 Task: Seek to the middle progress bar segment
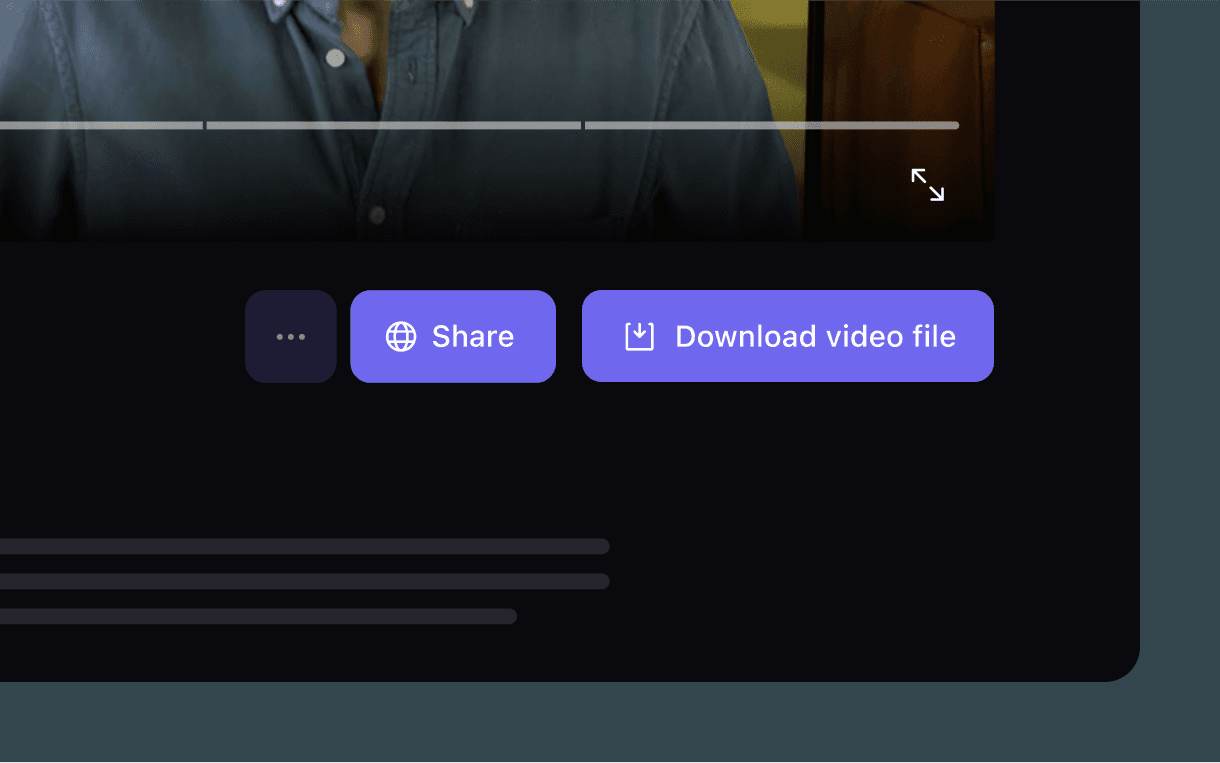pos(393,126)
